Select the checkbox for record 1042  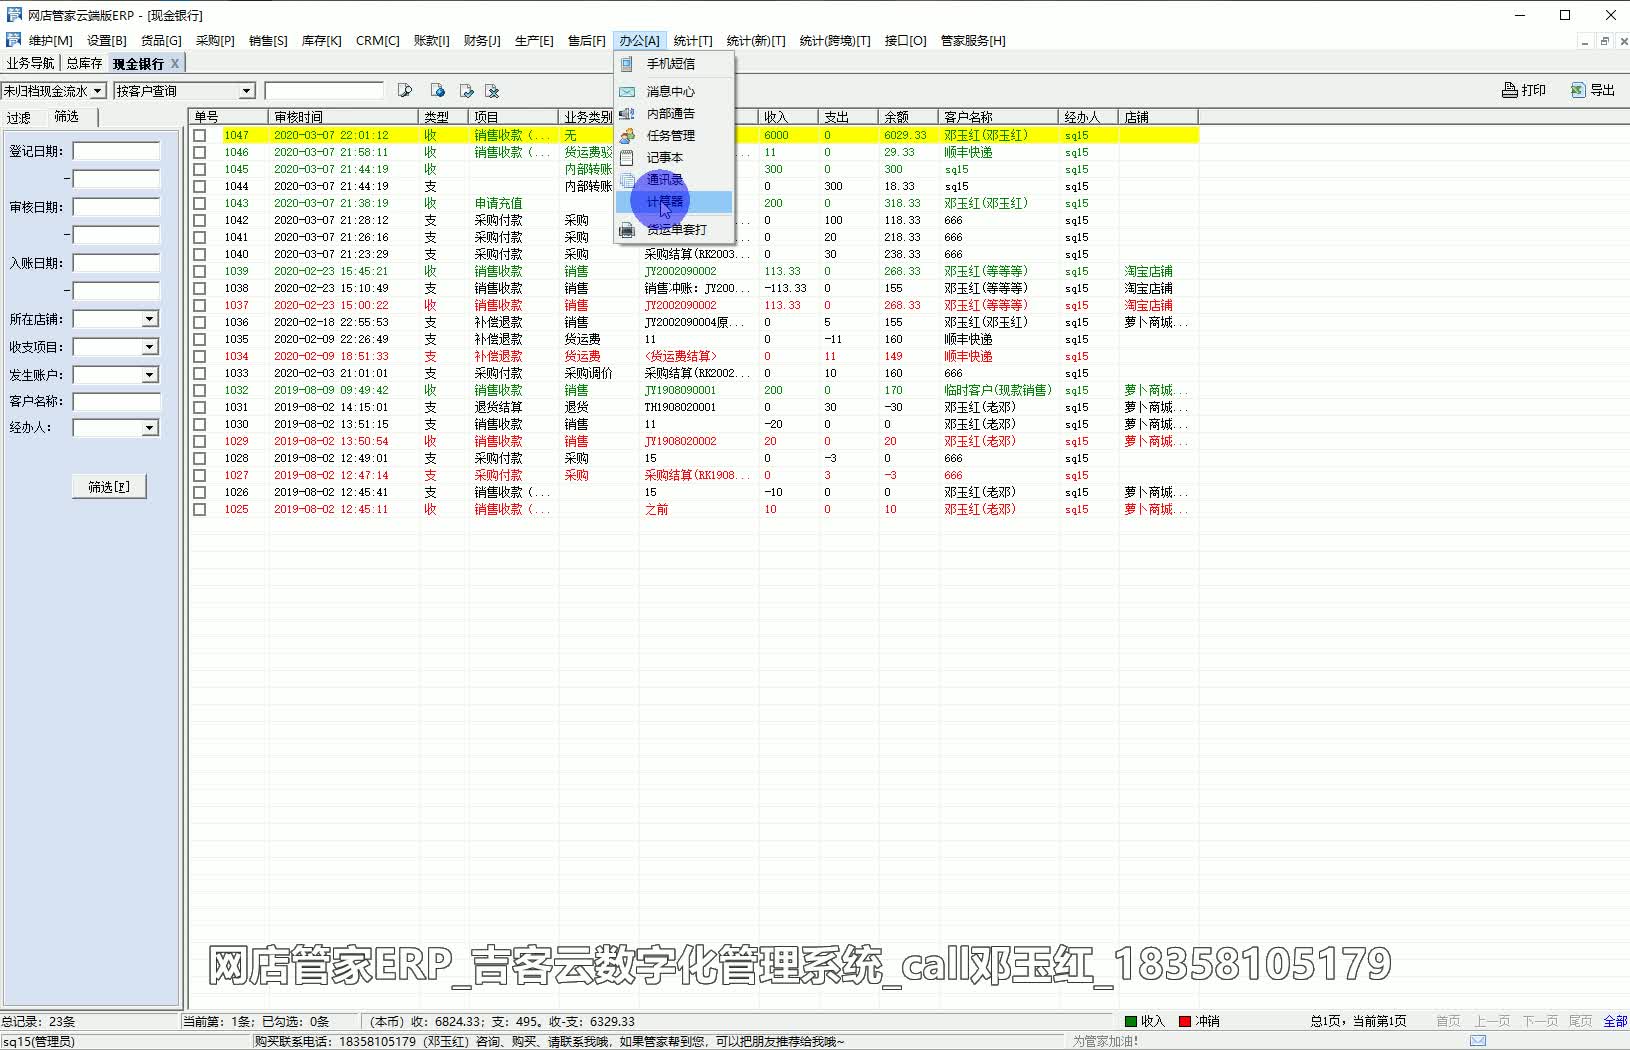point(200,220)
